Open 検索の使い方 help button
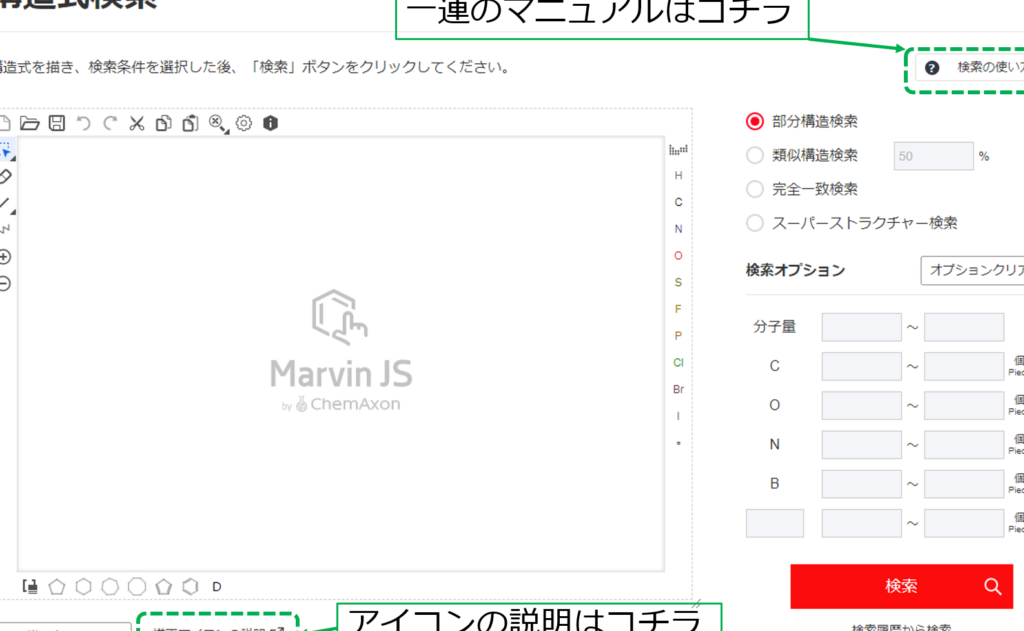Screen dimensions: 1024x631 [x=970, y=67]
